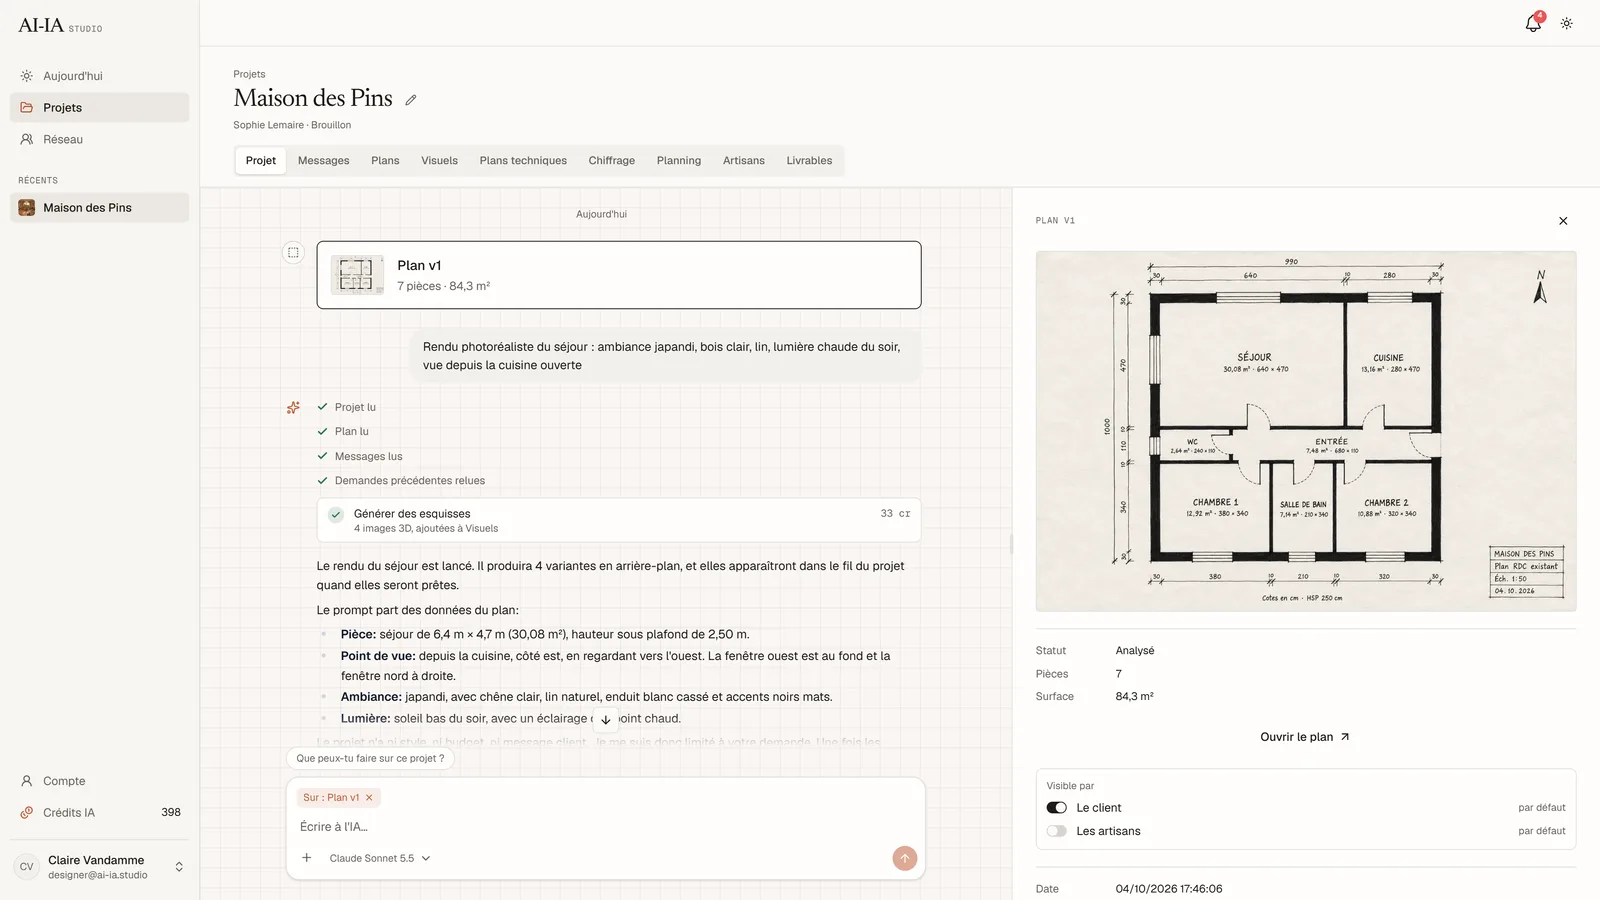Open Ouvrir le plan link
1600x900 pixels.
pyautogui.click(x=1305, y=737)
